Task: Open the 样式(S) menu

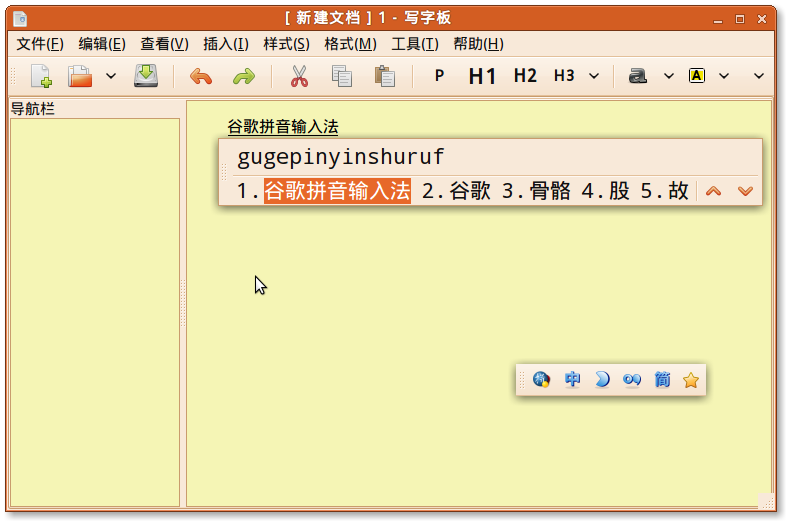Action: pyautogui.click(x=287, y=44)
